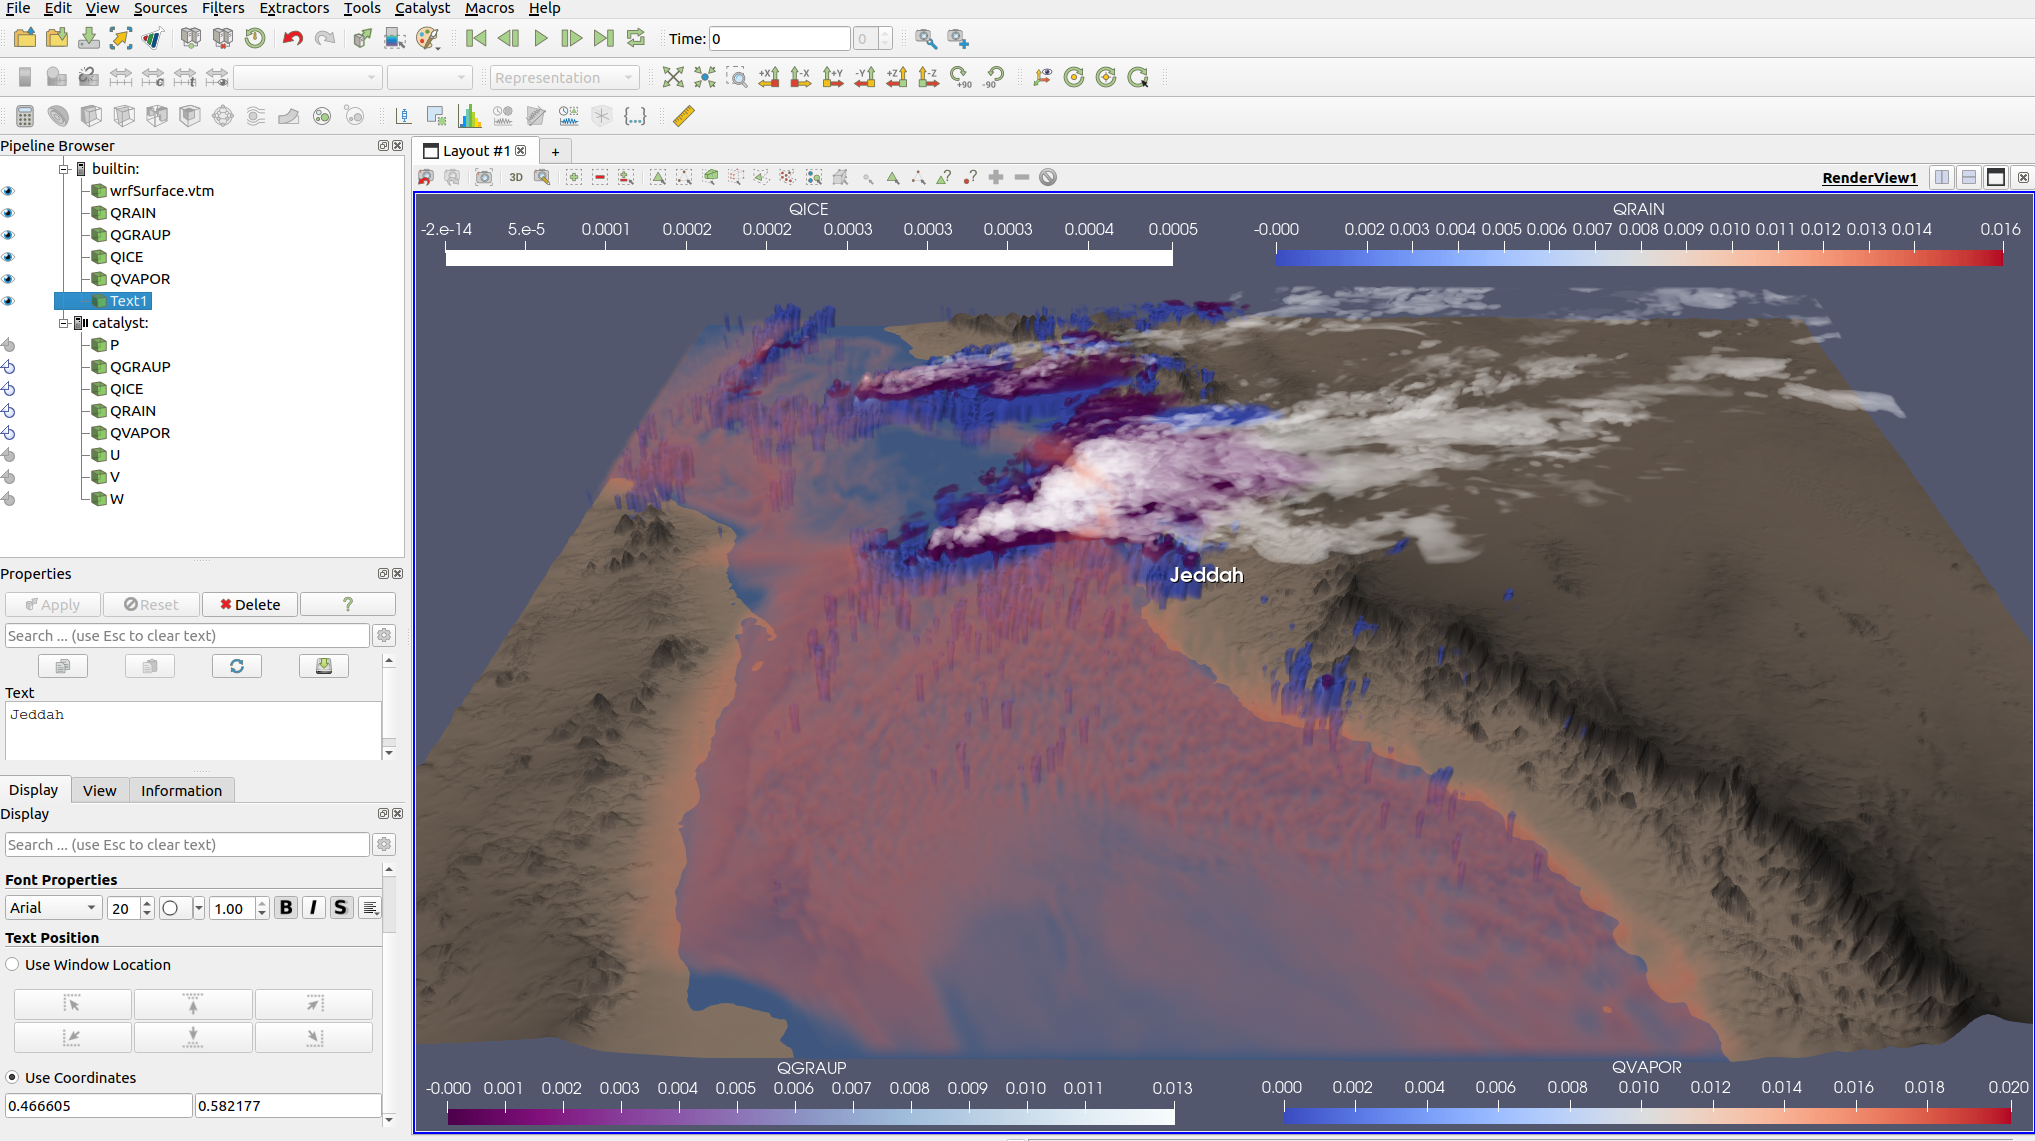Click the Rotate 90 degrees clockwise icon

tap(961, 77)
